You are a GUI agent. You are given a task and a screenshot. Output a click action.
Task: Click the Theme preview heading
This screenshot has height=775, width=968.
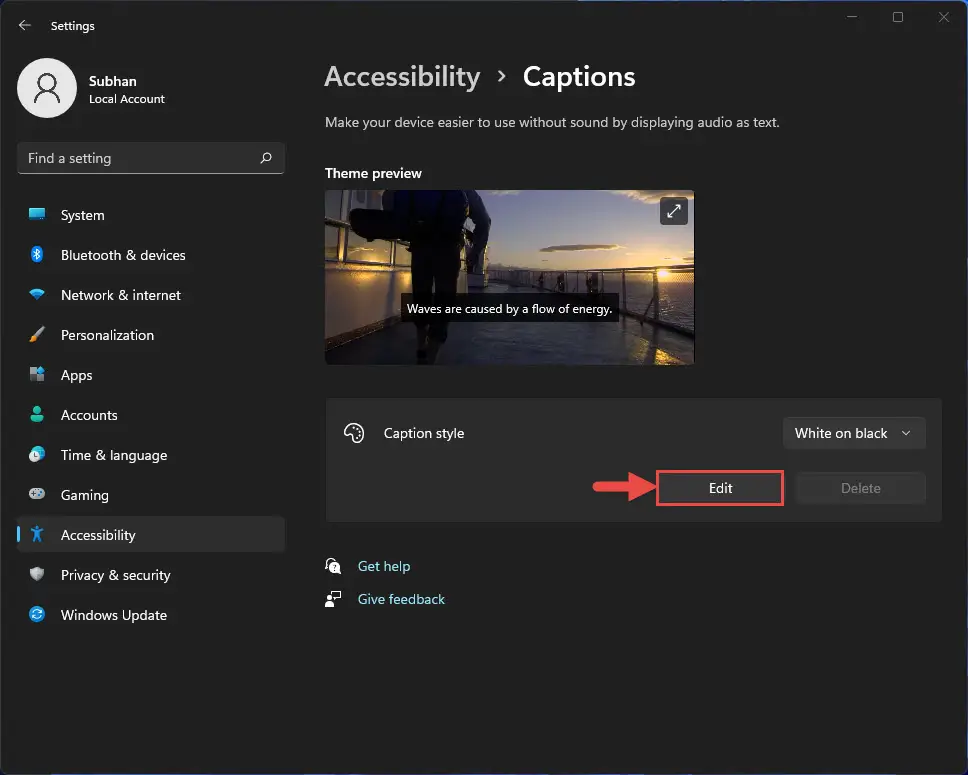click(373, 173)
